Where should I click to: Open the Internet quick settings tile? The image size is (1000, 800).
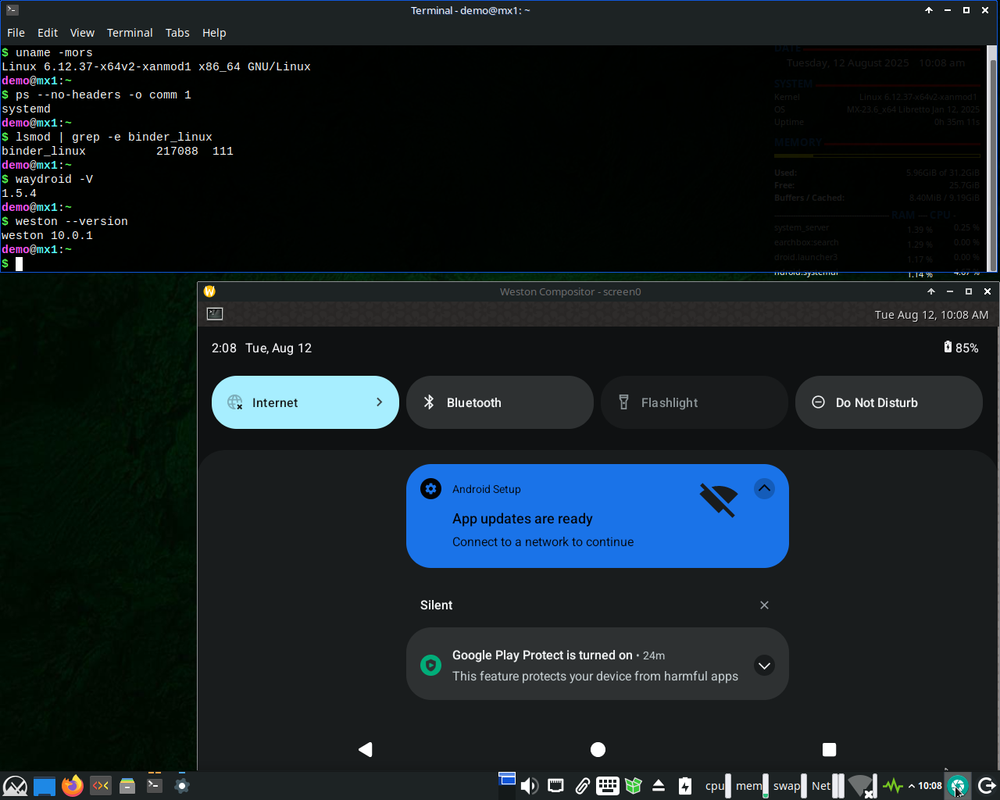click(305, 403)
